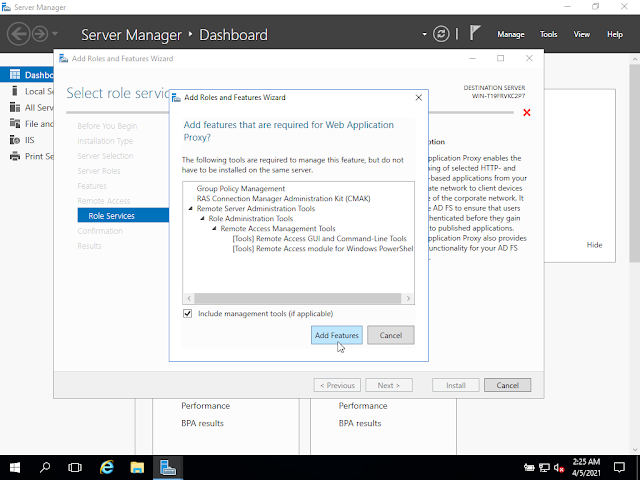640x480 pixels.
Task: Open the Tools menu in Server Manager
Action: click(x=548, y=34)
